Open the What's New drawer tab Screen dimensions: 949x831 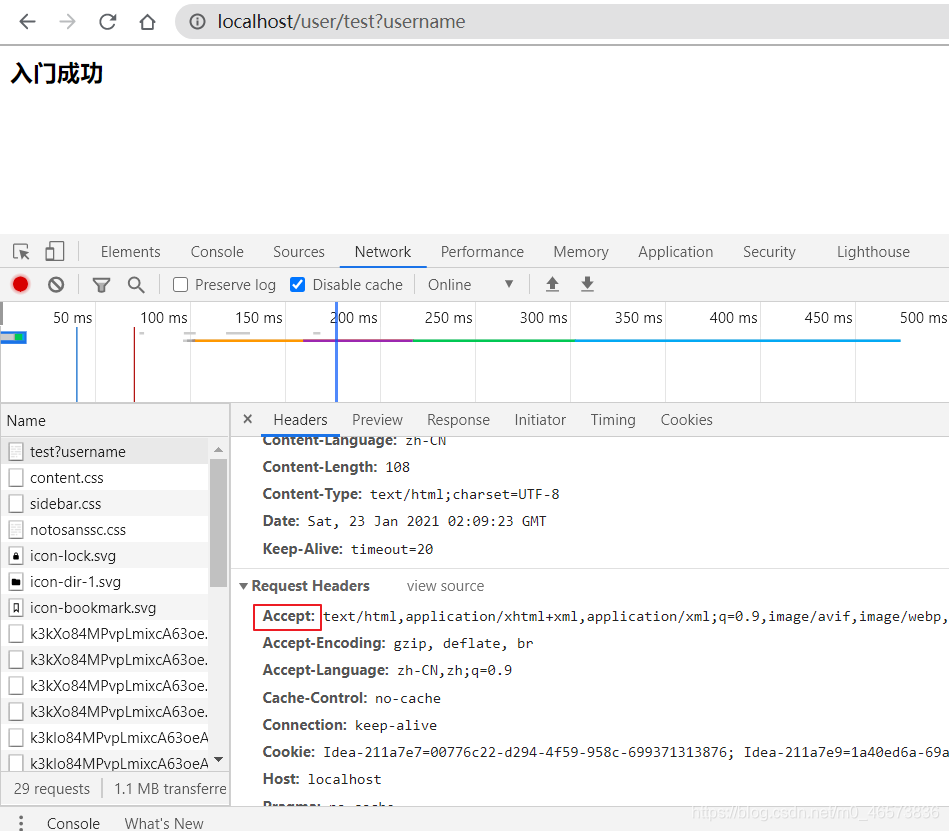(x=164, y=823)
